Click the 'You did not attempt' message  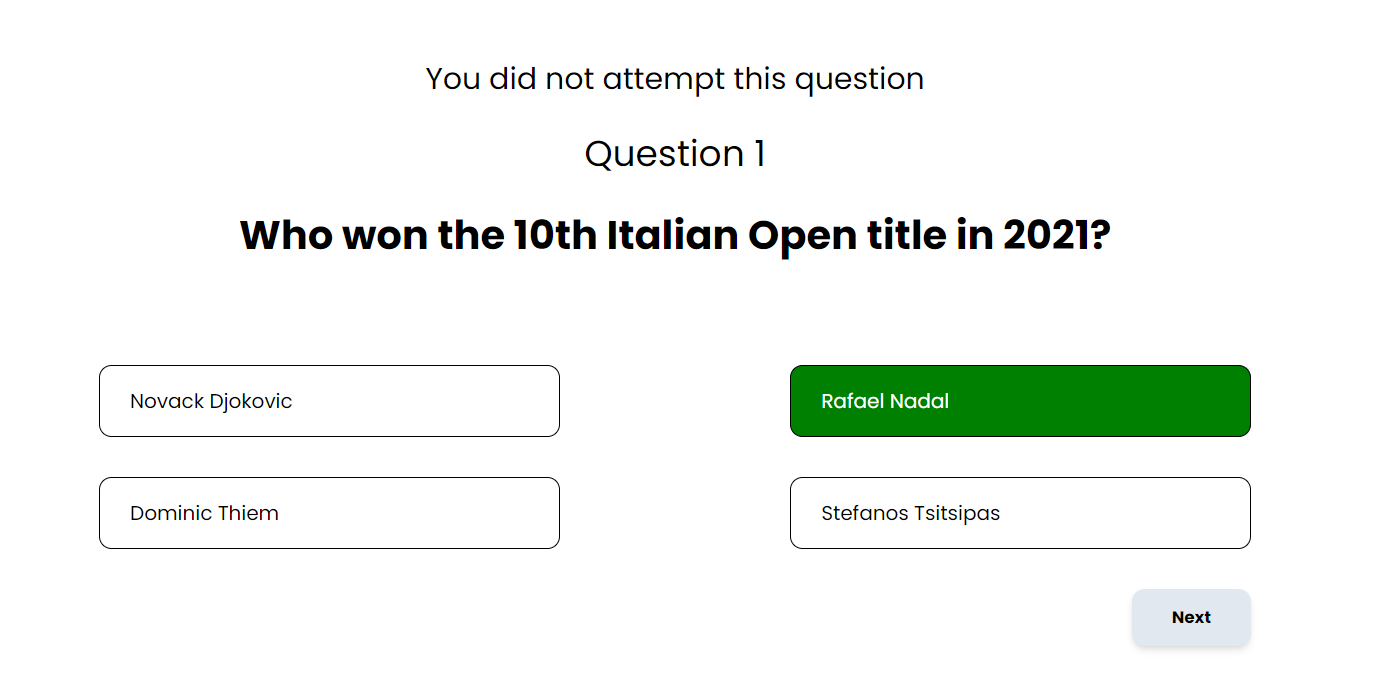coord(674,78)
